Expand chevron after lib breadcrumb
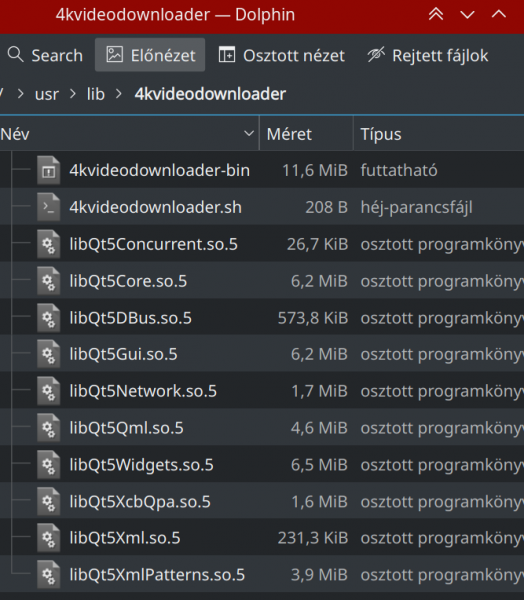The height and width of the screenshot is (600, 524). tap(119, 94)
